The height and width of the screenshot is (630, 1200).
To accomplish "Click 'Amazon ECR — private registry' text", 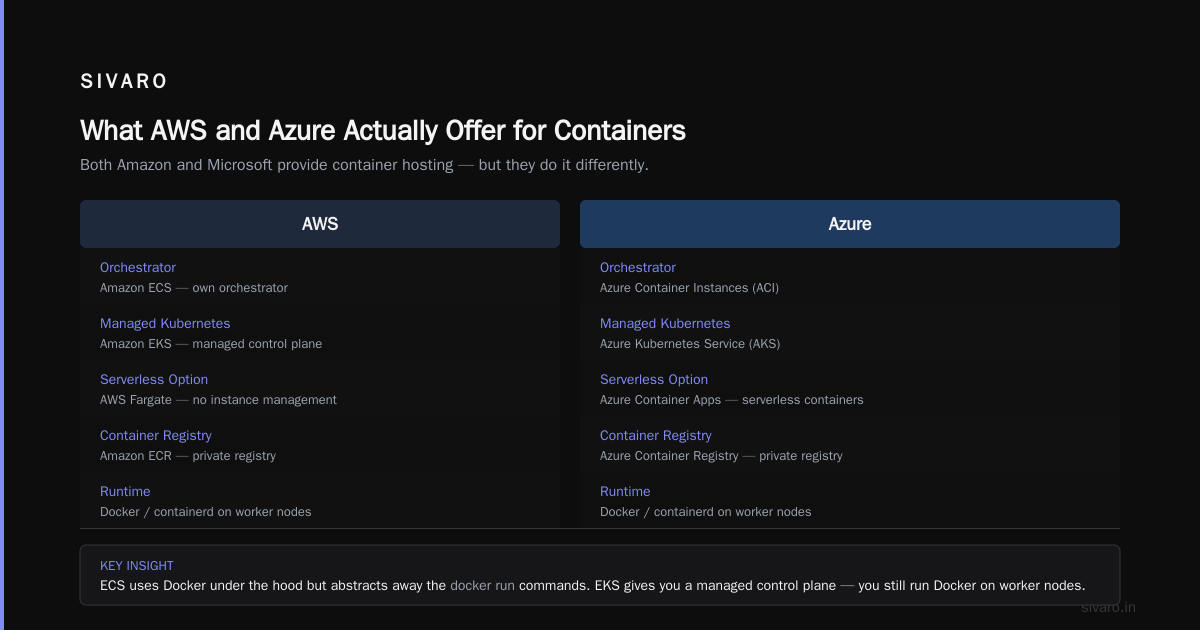I will point(188,456).
